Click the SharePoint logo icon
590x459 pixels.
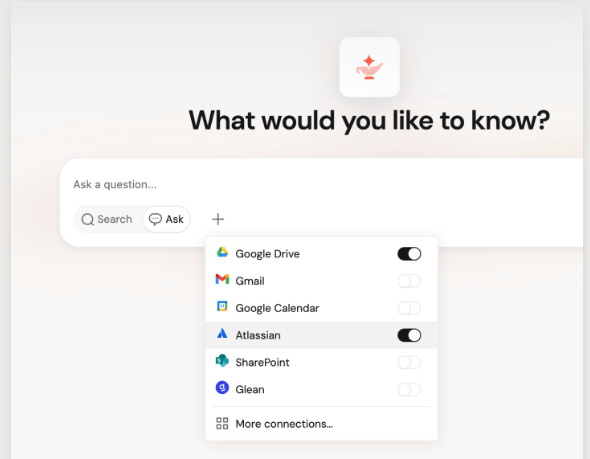pyautogui.click(x=222, y=360)
